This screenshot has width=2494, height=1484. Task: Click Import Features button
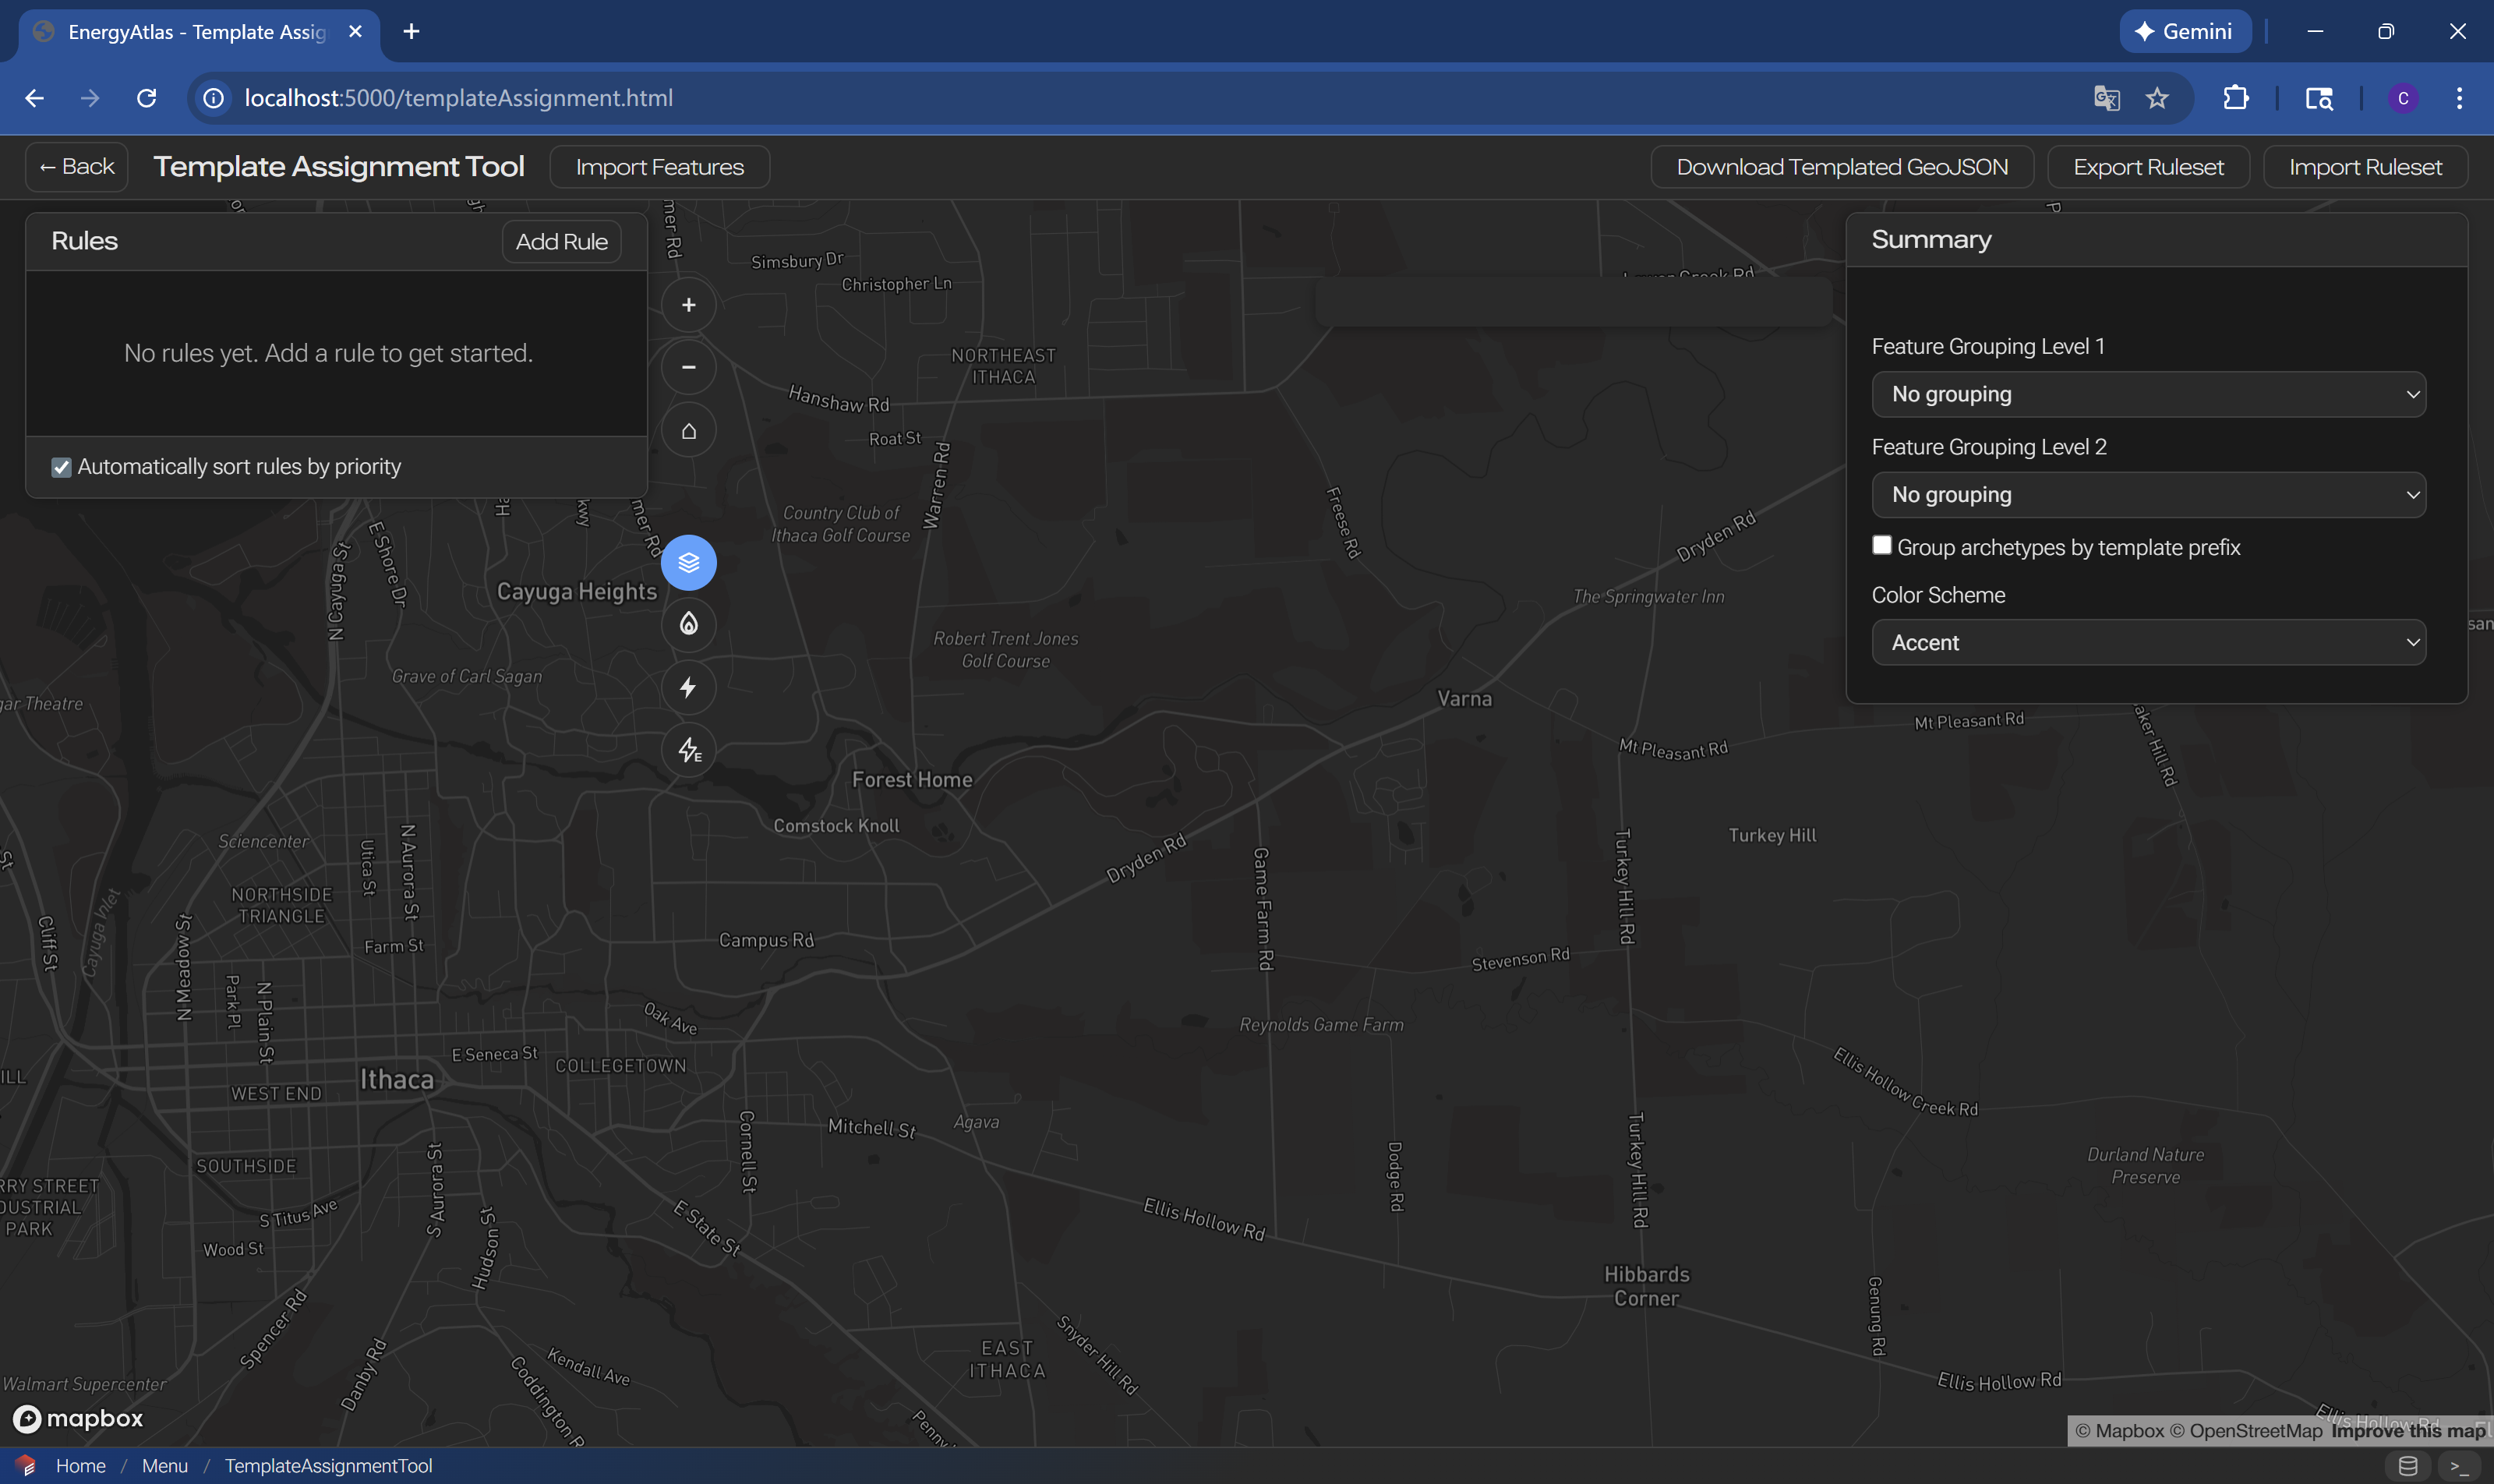[x=659, y=167]
